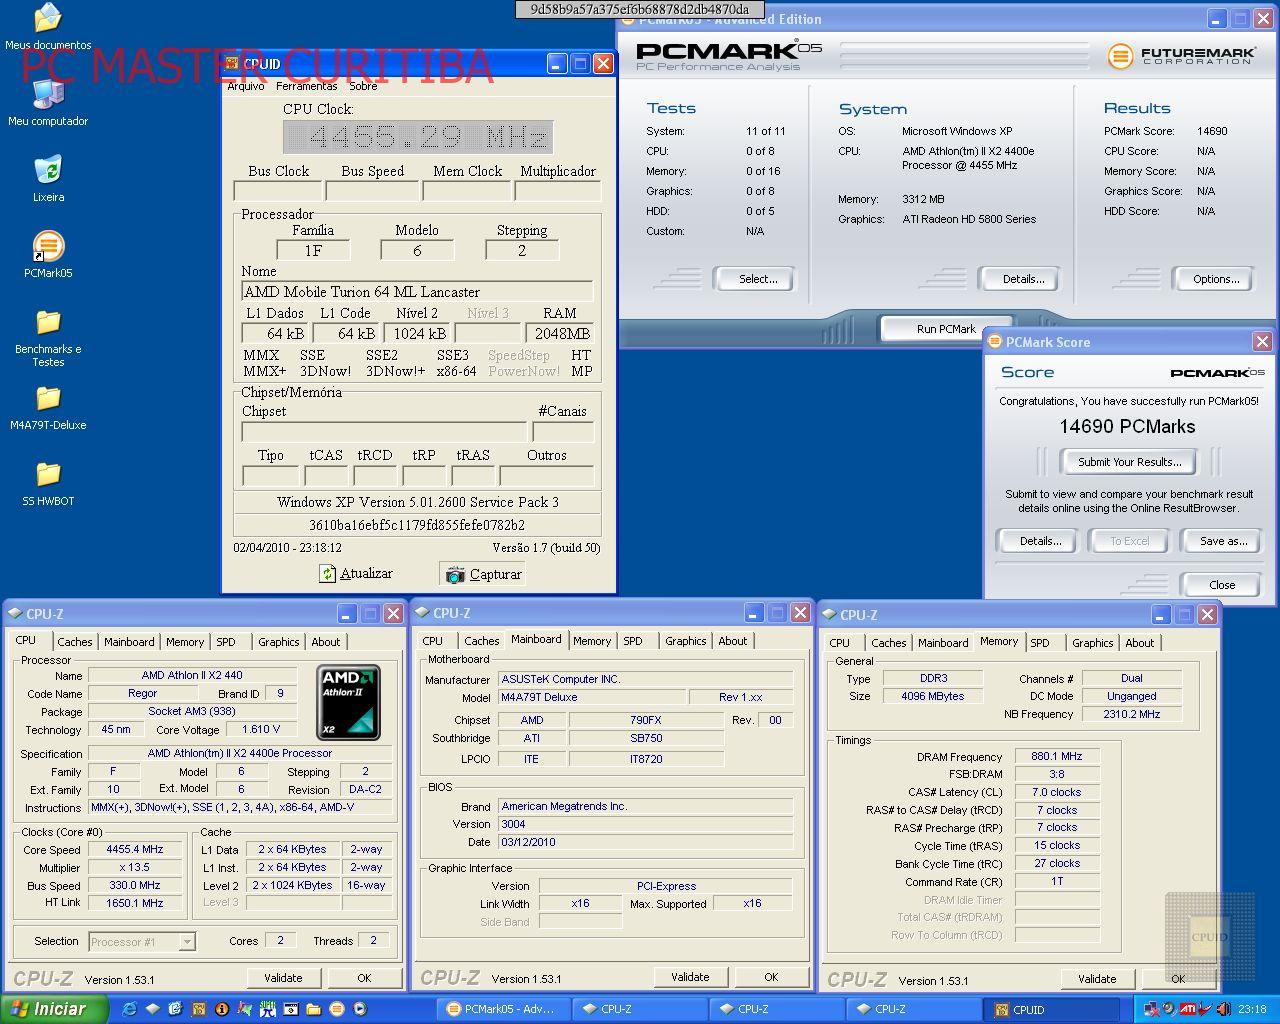Open the Lixeira recycle bin icon
The height and width of the screenshot is (1024, 1280).
[48, 170]
